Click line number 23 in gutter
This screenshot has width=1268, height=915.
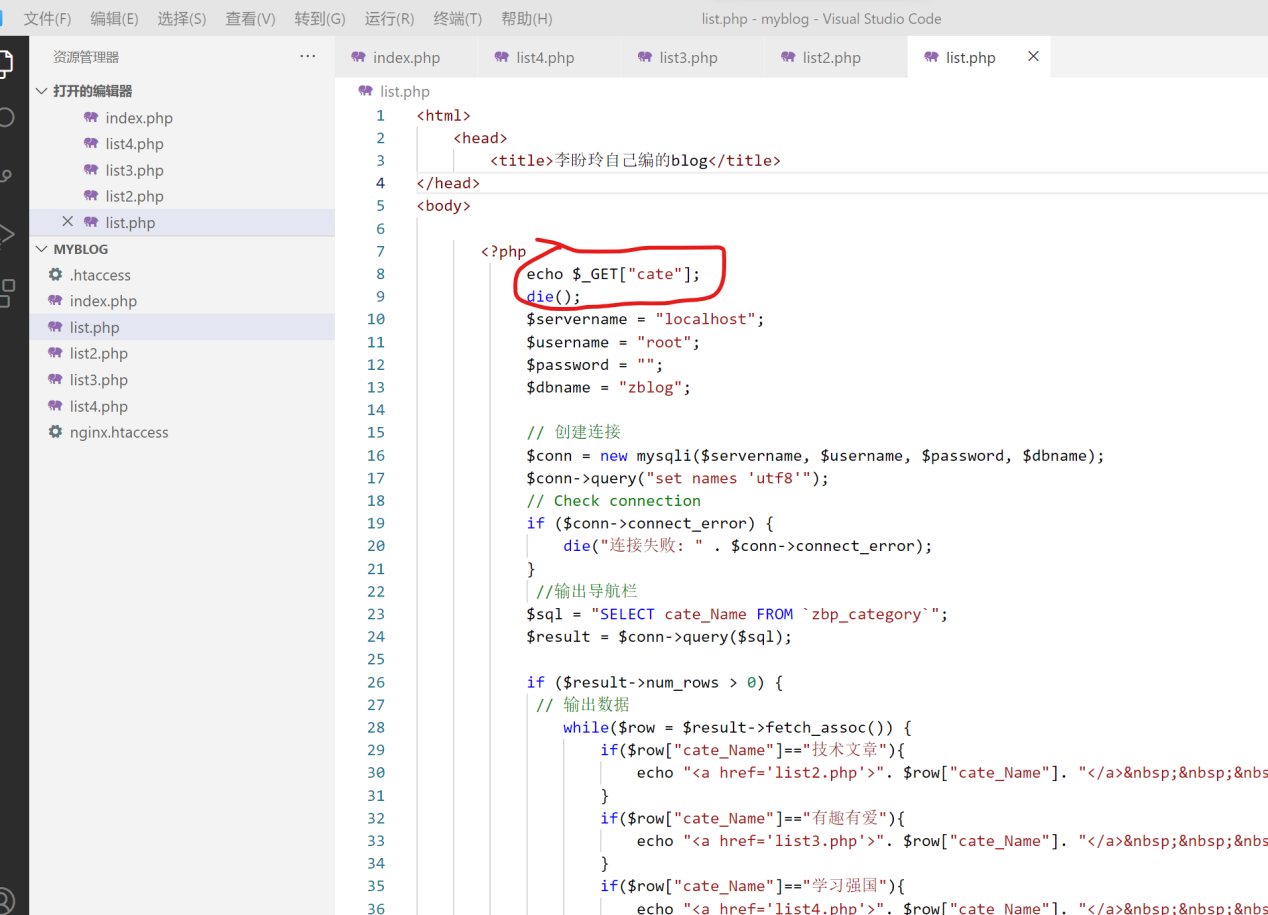click(375, 614)
